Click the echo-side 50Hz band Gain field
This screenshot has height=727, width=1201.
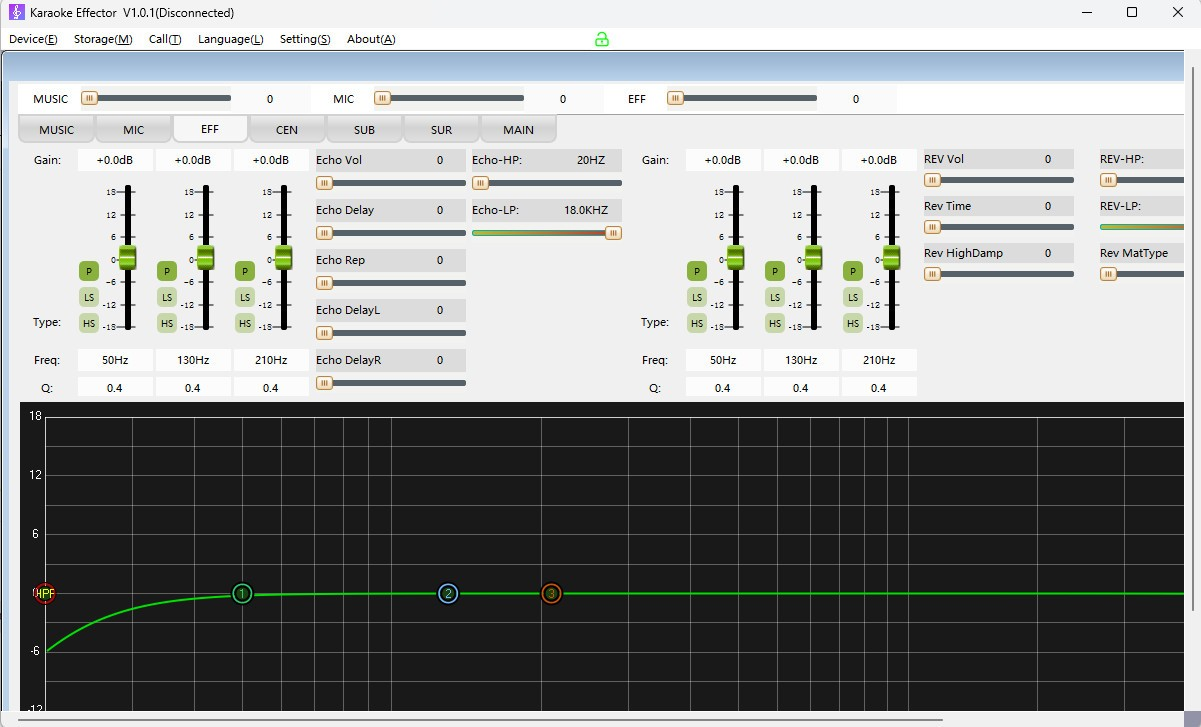(115, 160)
